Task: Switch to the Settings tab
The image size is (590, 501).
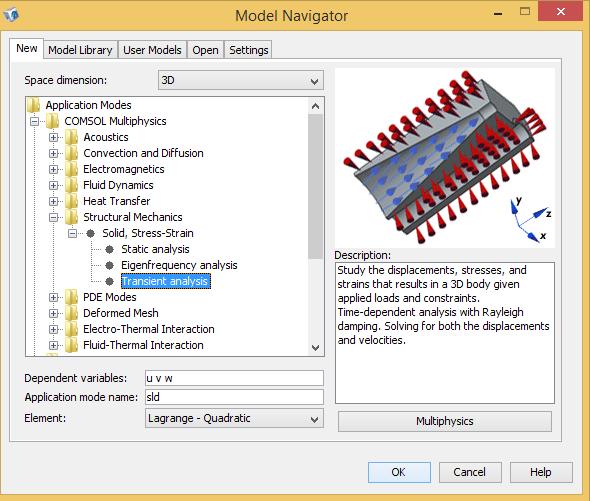Action: coord(248,50)
